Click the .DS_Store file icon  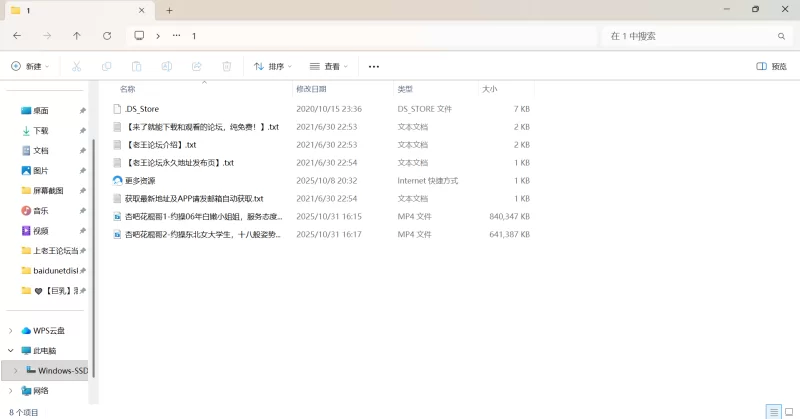117,109
